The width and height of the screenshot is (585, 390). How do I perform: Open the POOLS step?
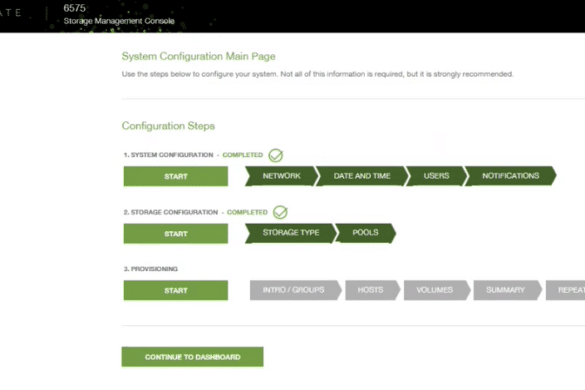(366, 233)
